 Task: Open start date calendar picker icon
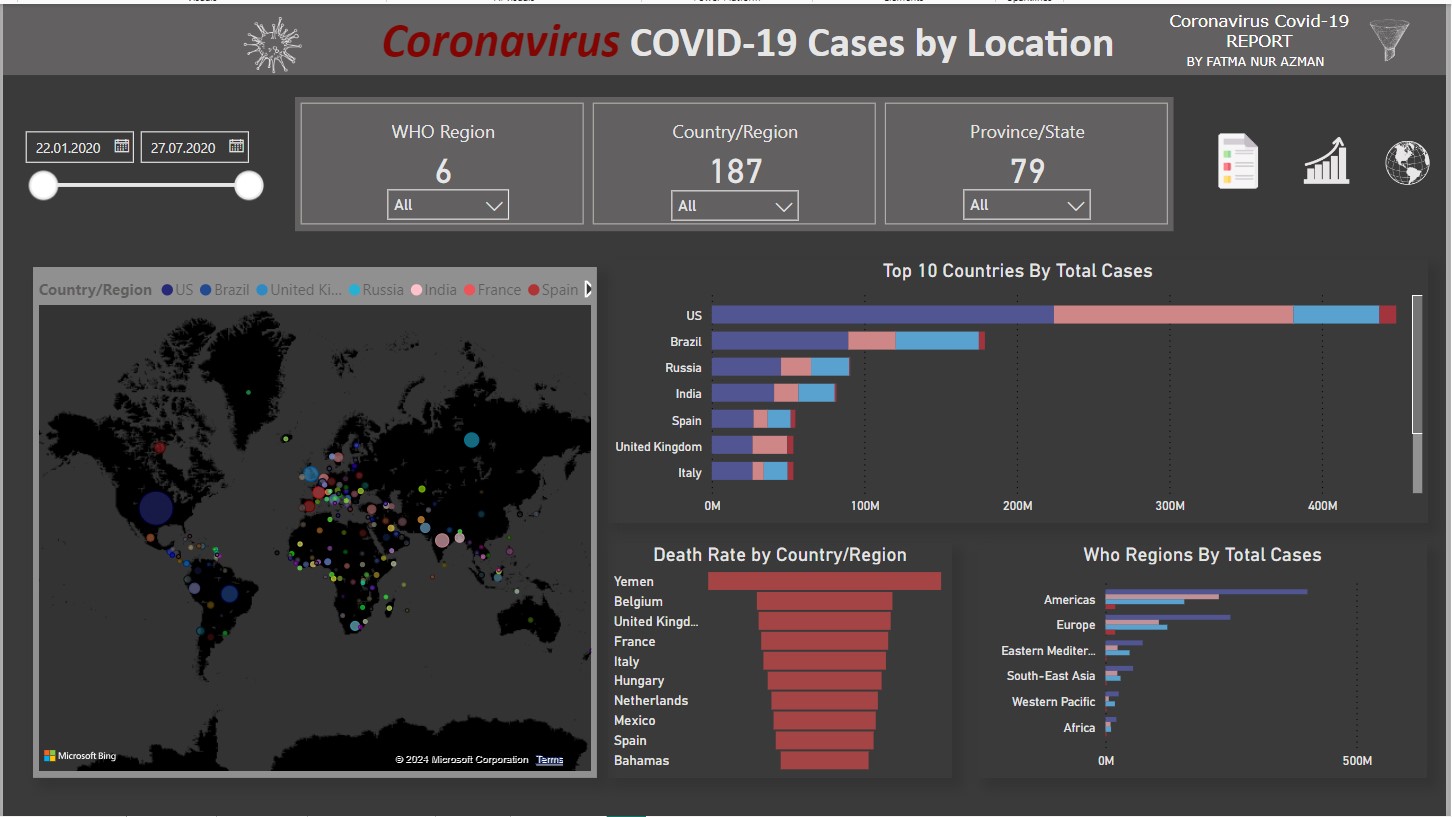click(121, 146)
